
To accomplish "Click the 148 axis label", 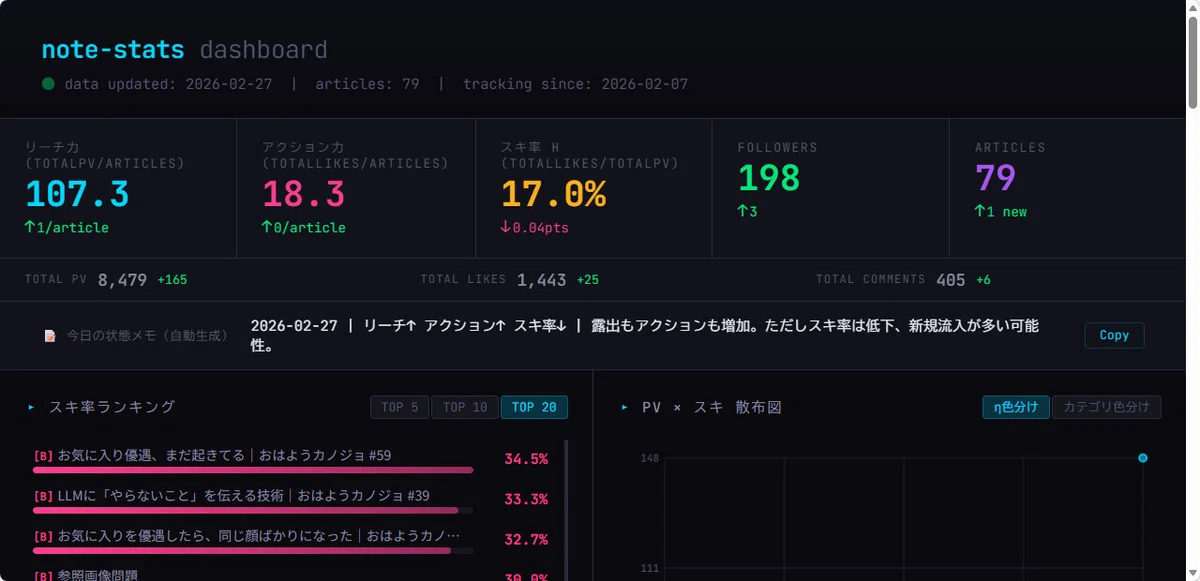I will point(650,458).
